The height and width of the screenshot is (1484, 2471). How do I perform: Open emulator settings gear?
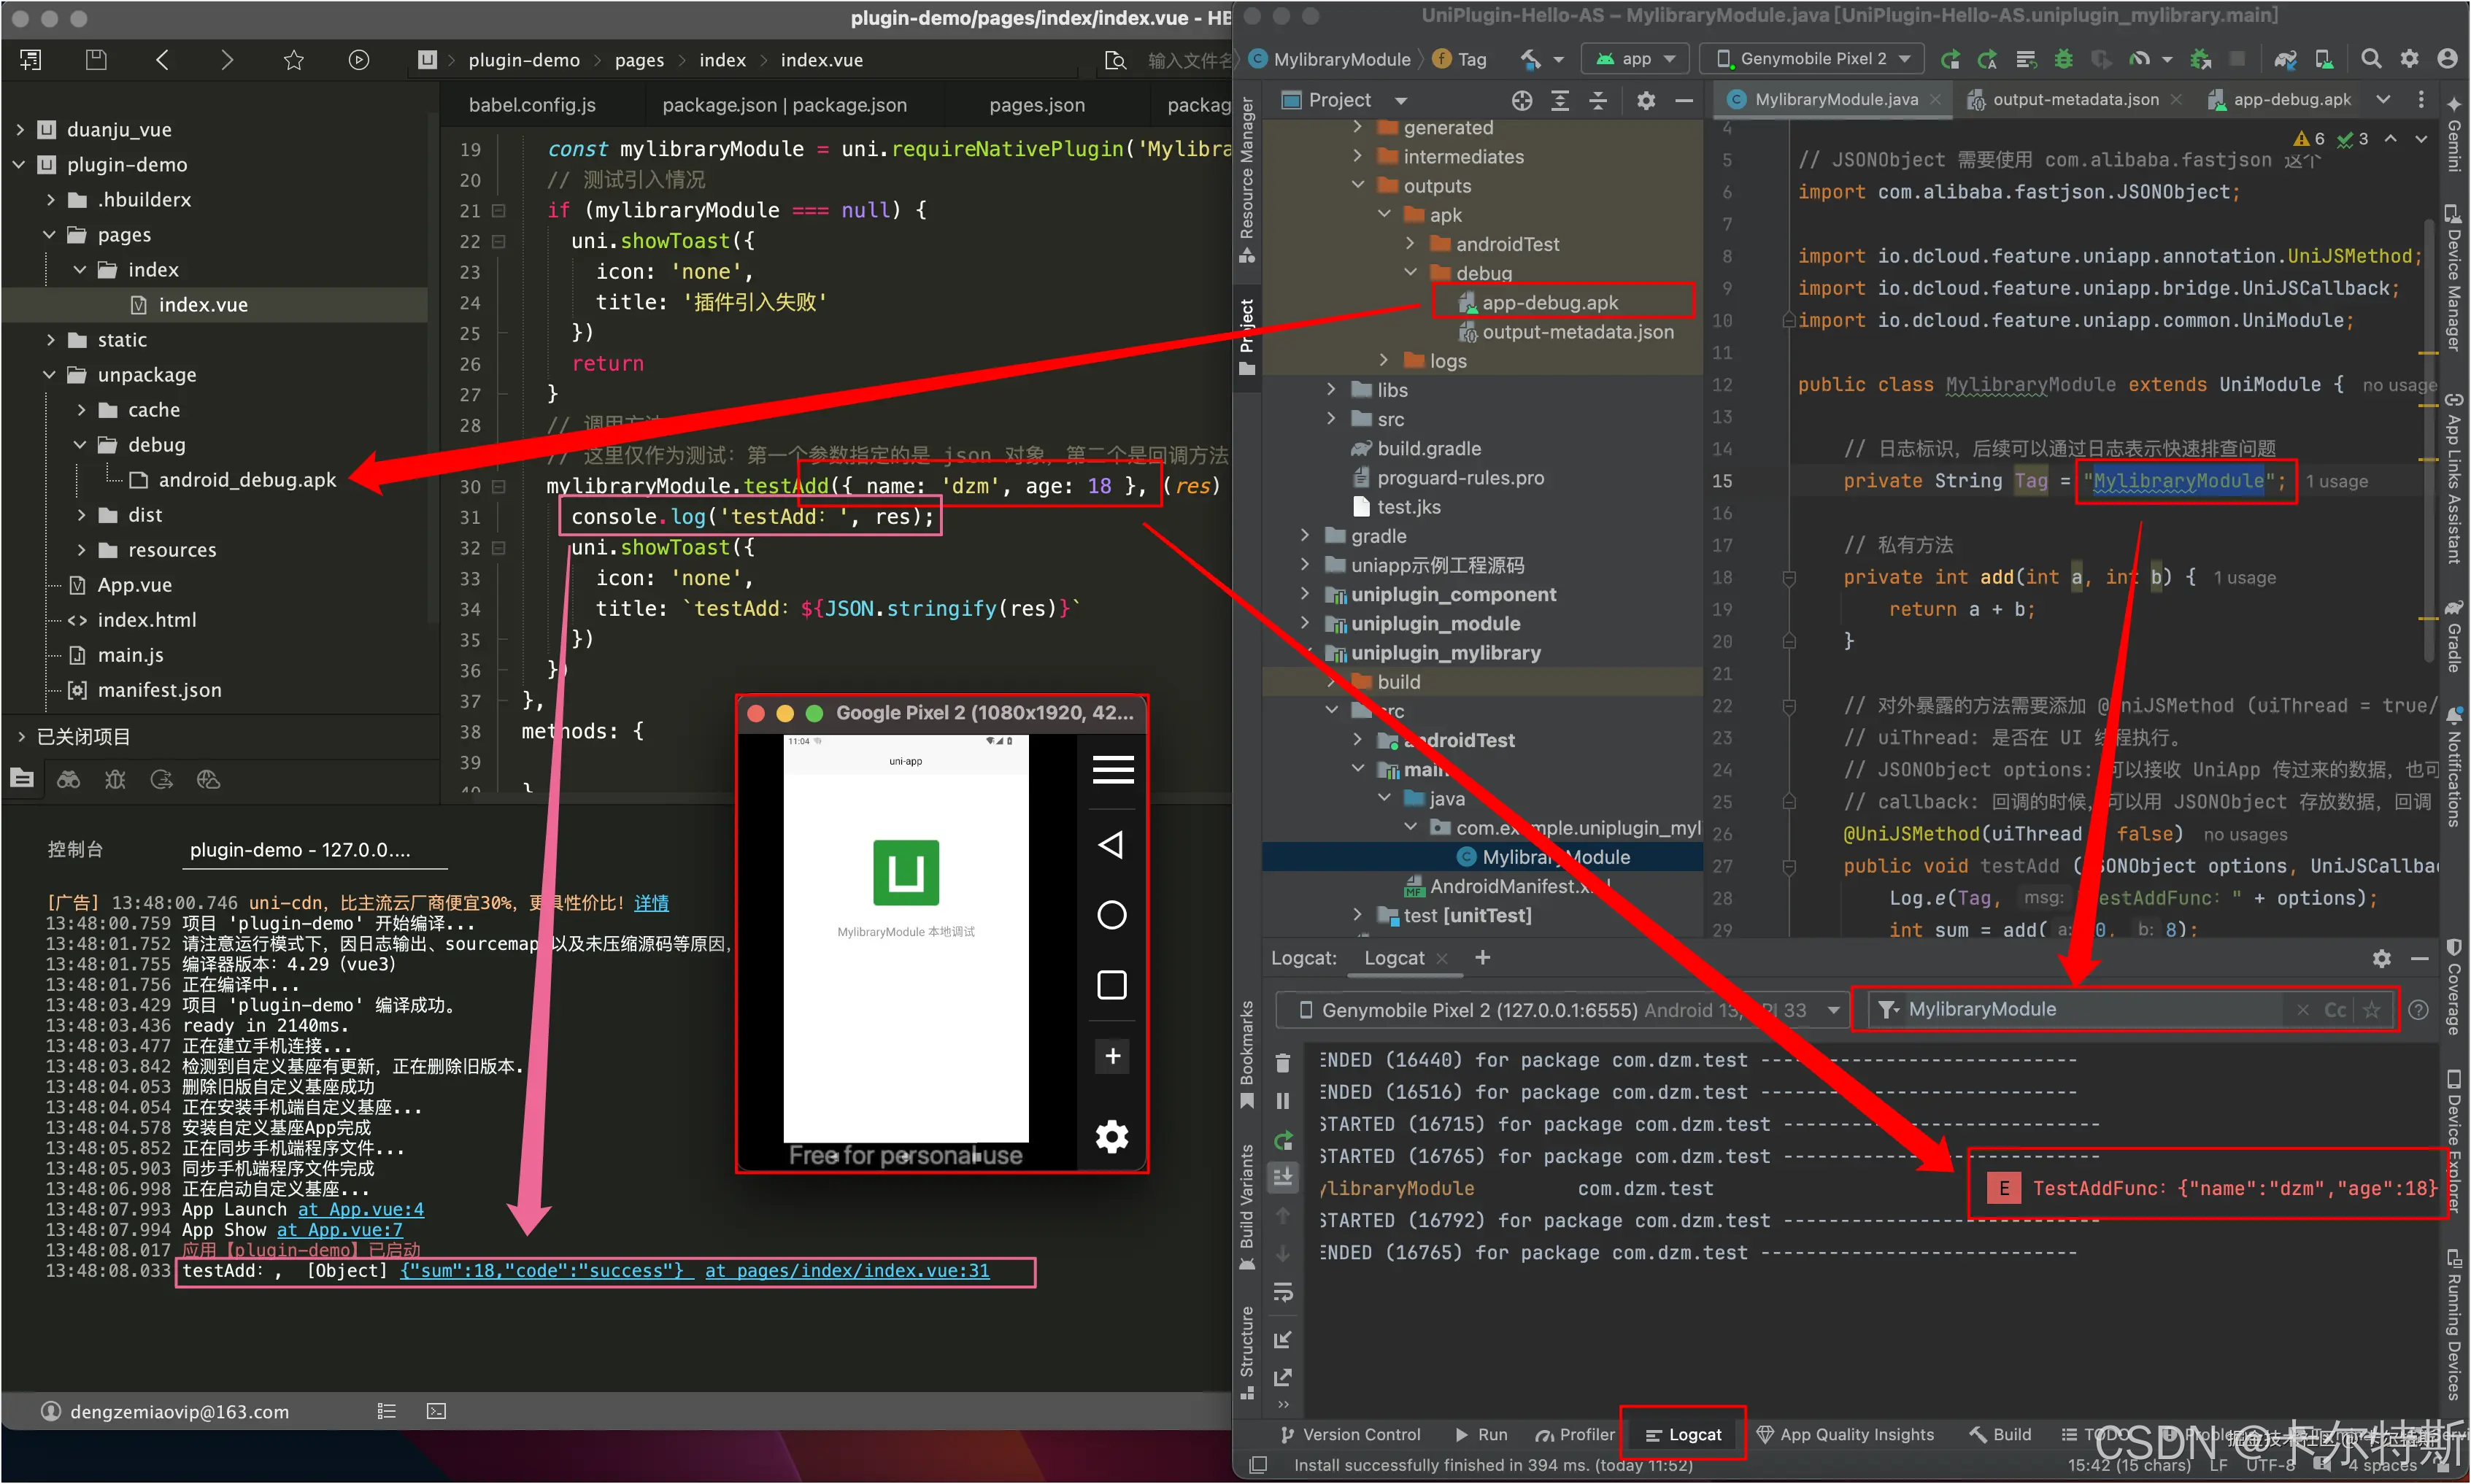coord(1112,1136)
